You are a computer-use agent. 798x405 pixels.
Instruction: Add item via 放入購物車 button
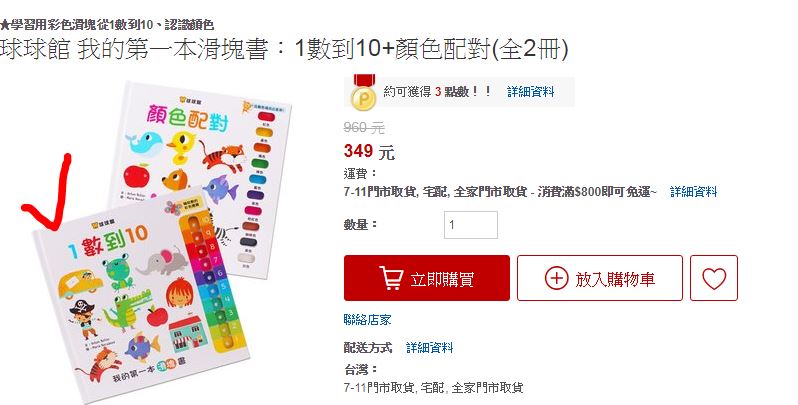(x=600, y=278)
